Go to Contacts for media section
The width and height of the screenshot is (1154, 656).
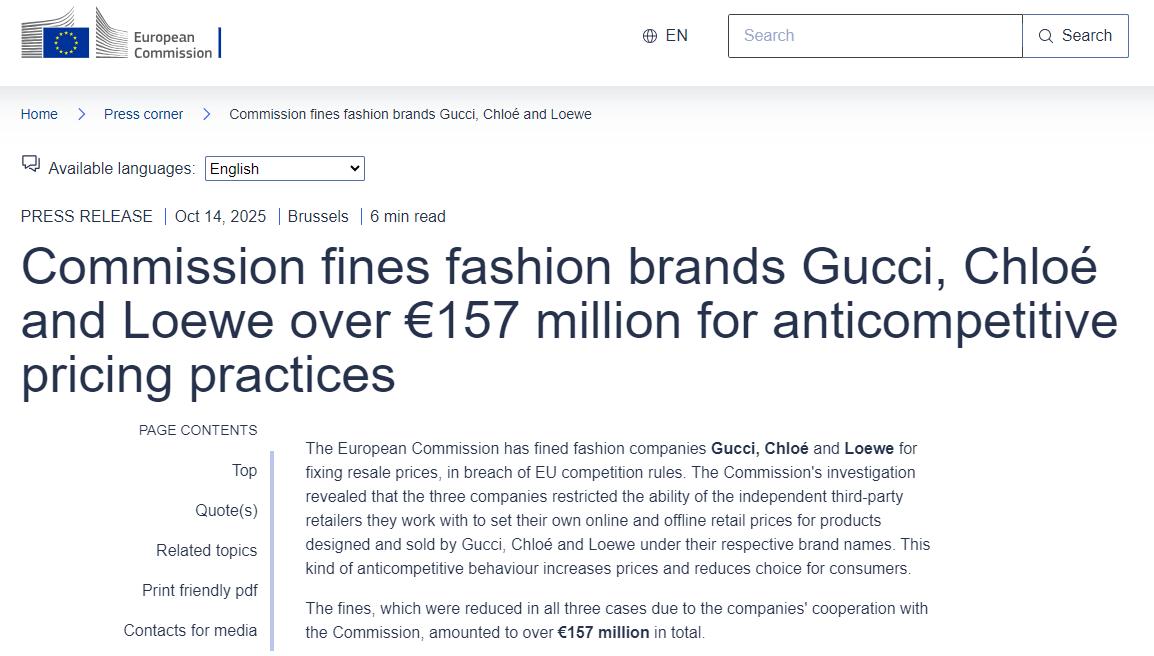click(190, 630)
